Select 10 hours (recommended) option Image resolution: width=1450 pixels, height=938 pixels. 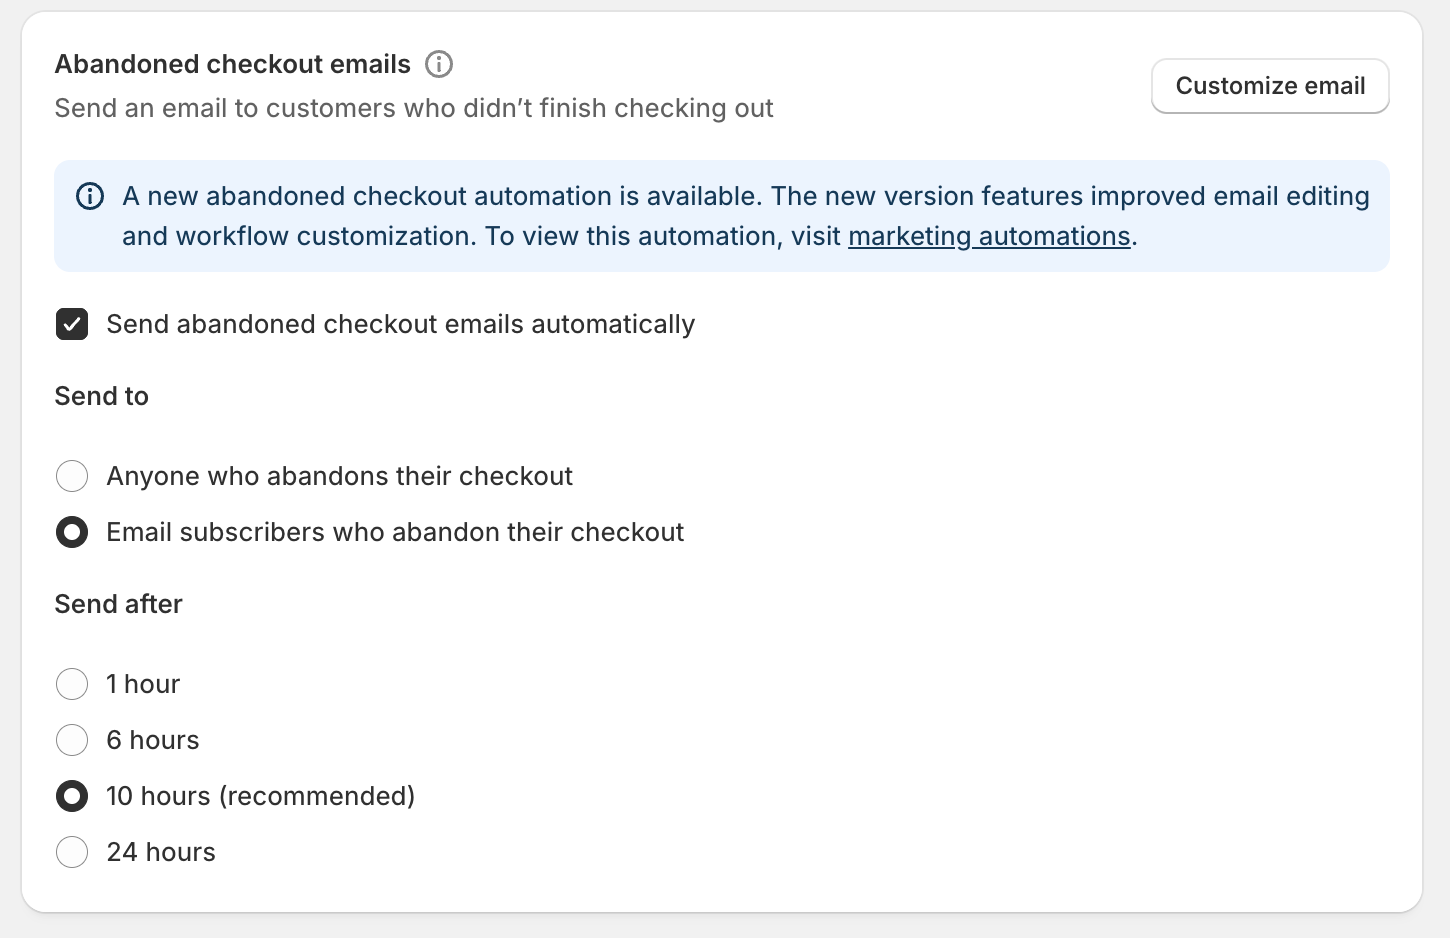(72, 796)
